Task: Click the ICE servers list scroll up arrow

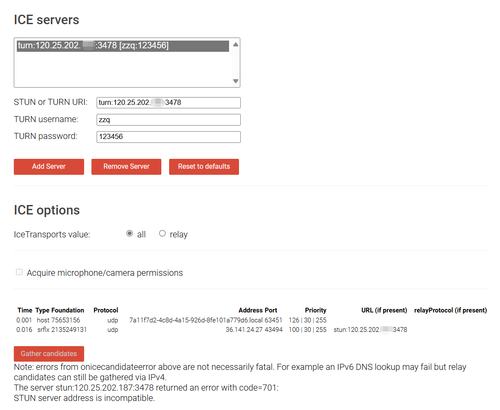Action: coord(236,45)
